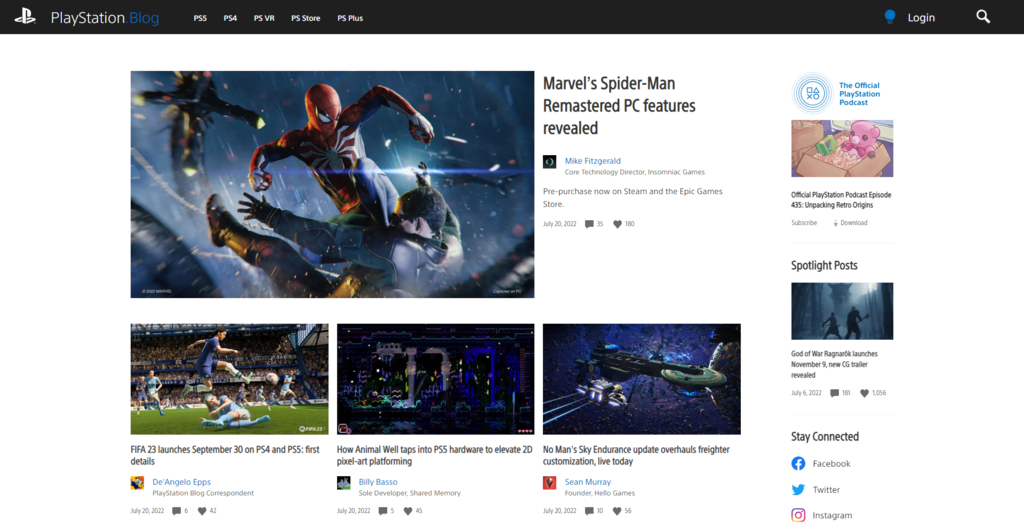The width and height of the screenshot is (1024, 529).
Task: Click the podcast Download link
Action: point(854,223)
